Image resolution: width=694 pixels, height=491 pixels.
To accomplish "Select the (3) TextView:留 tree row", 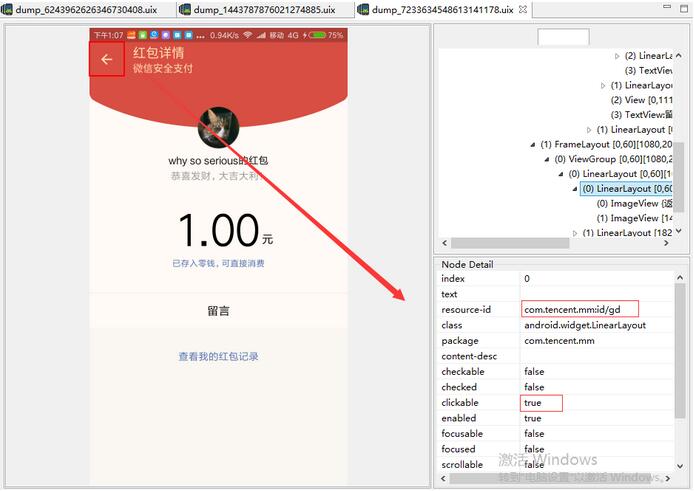I will 641,115.
